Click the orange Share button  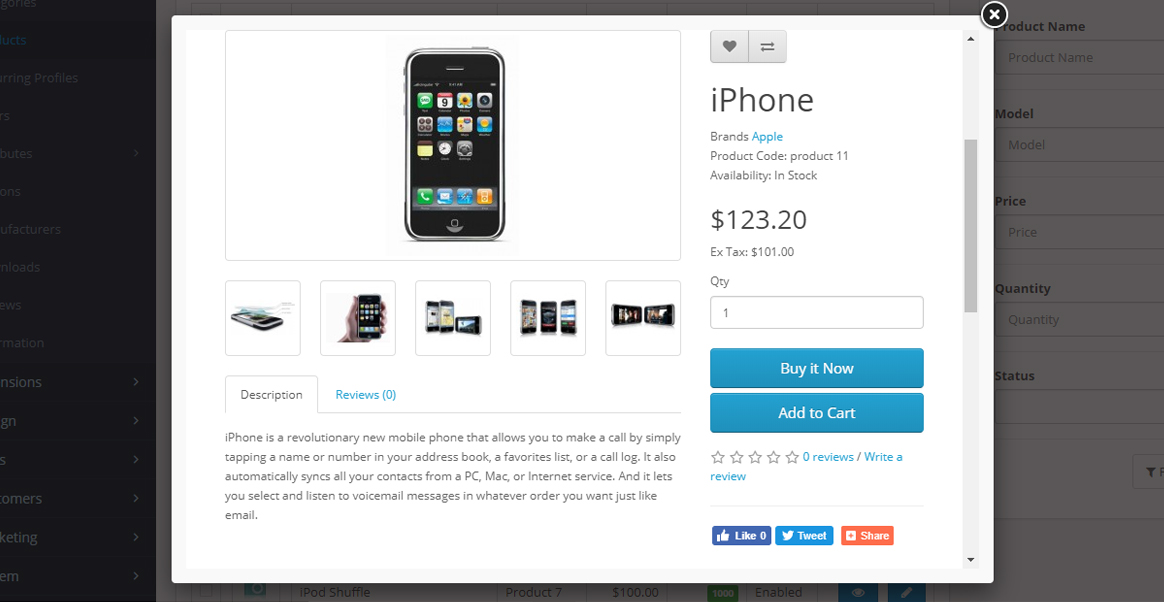(x=867, y=536)
